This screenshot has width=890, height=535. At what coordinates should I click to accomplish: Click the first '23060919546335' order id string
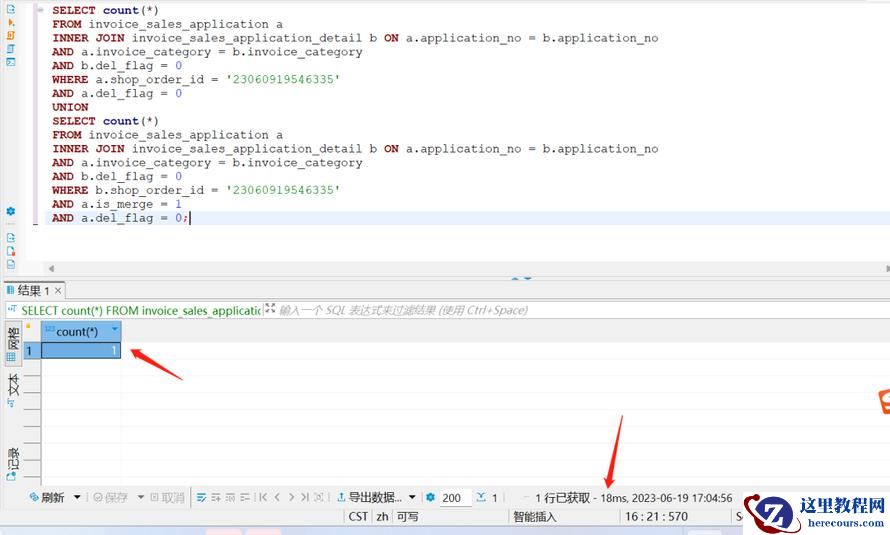283,79
